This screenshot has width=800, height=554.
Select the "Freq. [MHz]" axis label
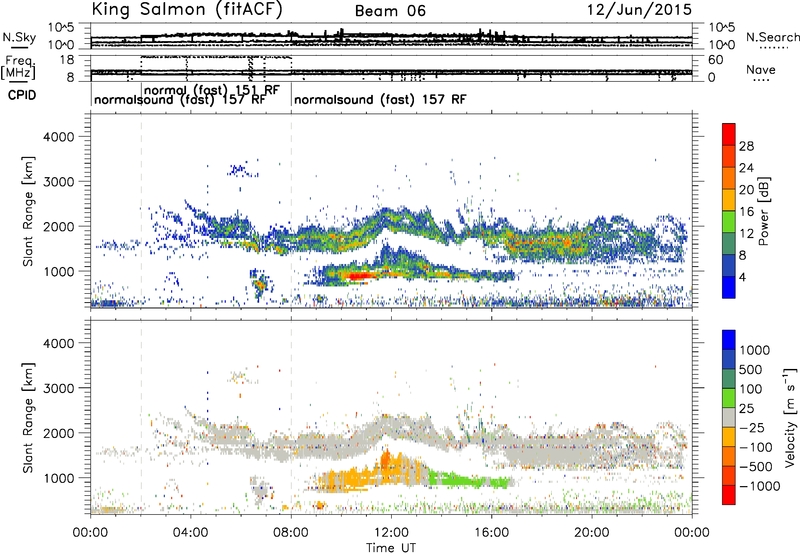pyautogui.click(x=18, y=67)
